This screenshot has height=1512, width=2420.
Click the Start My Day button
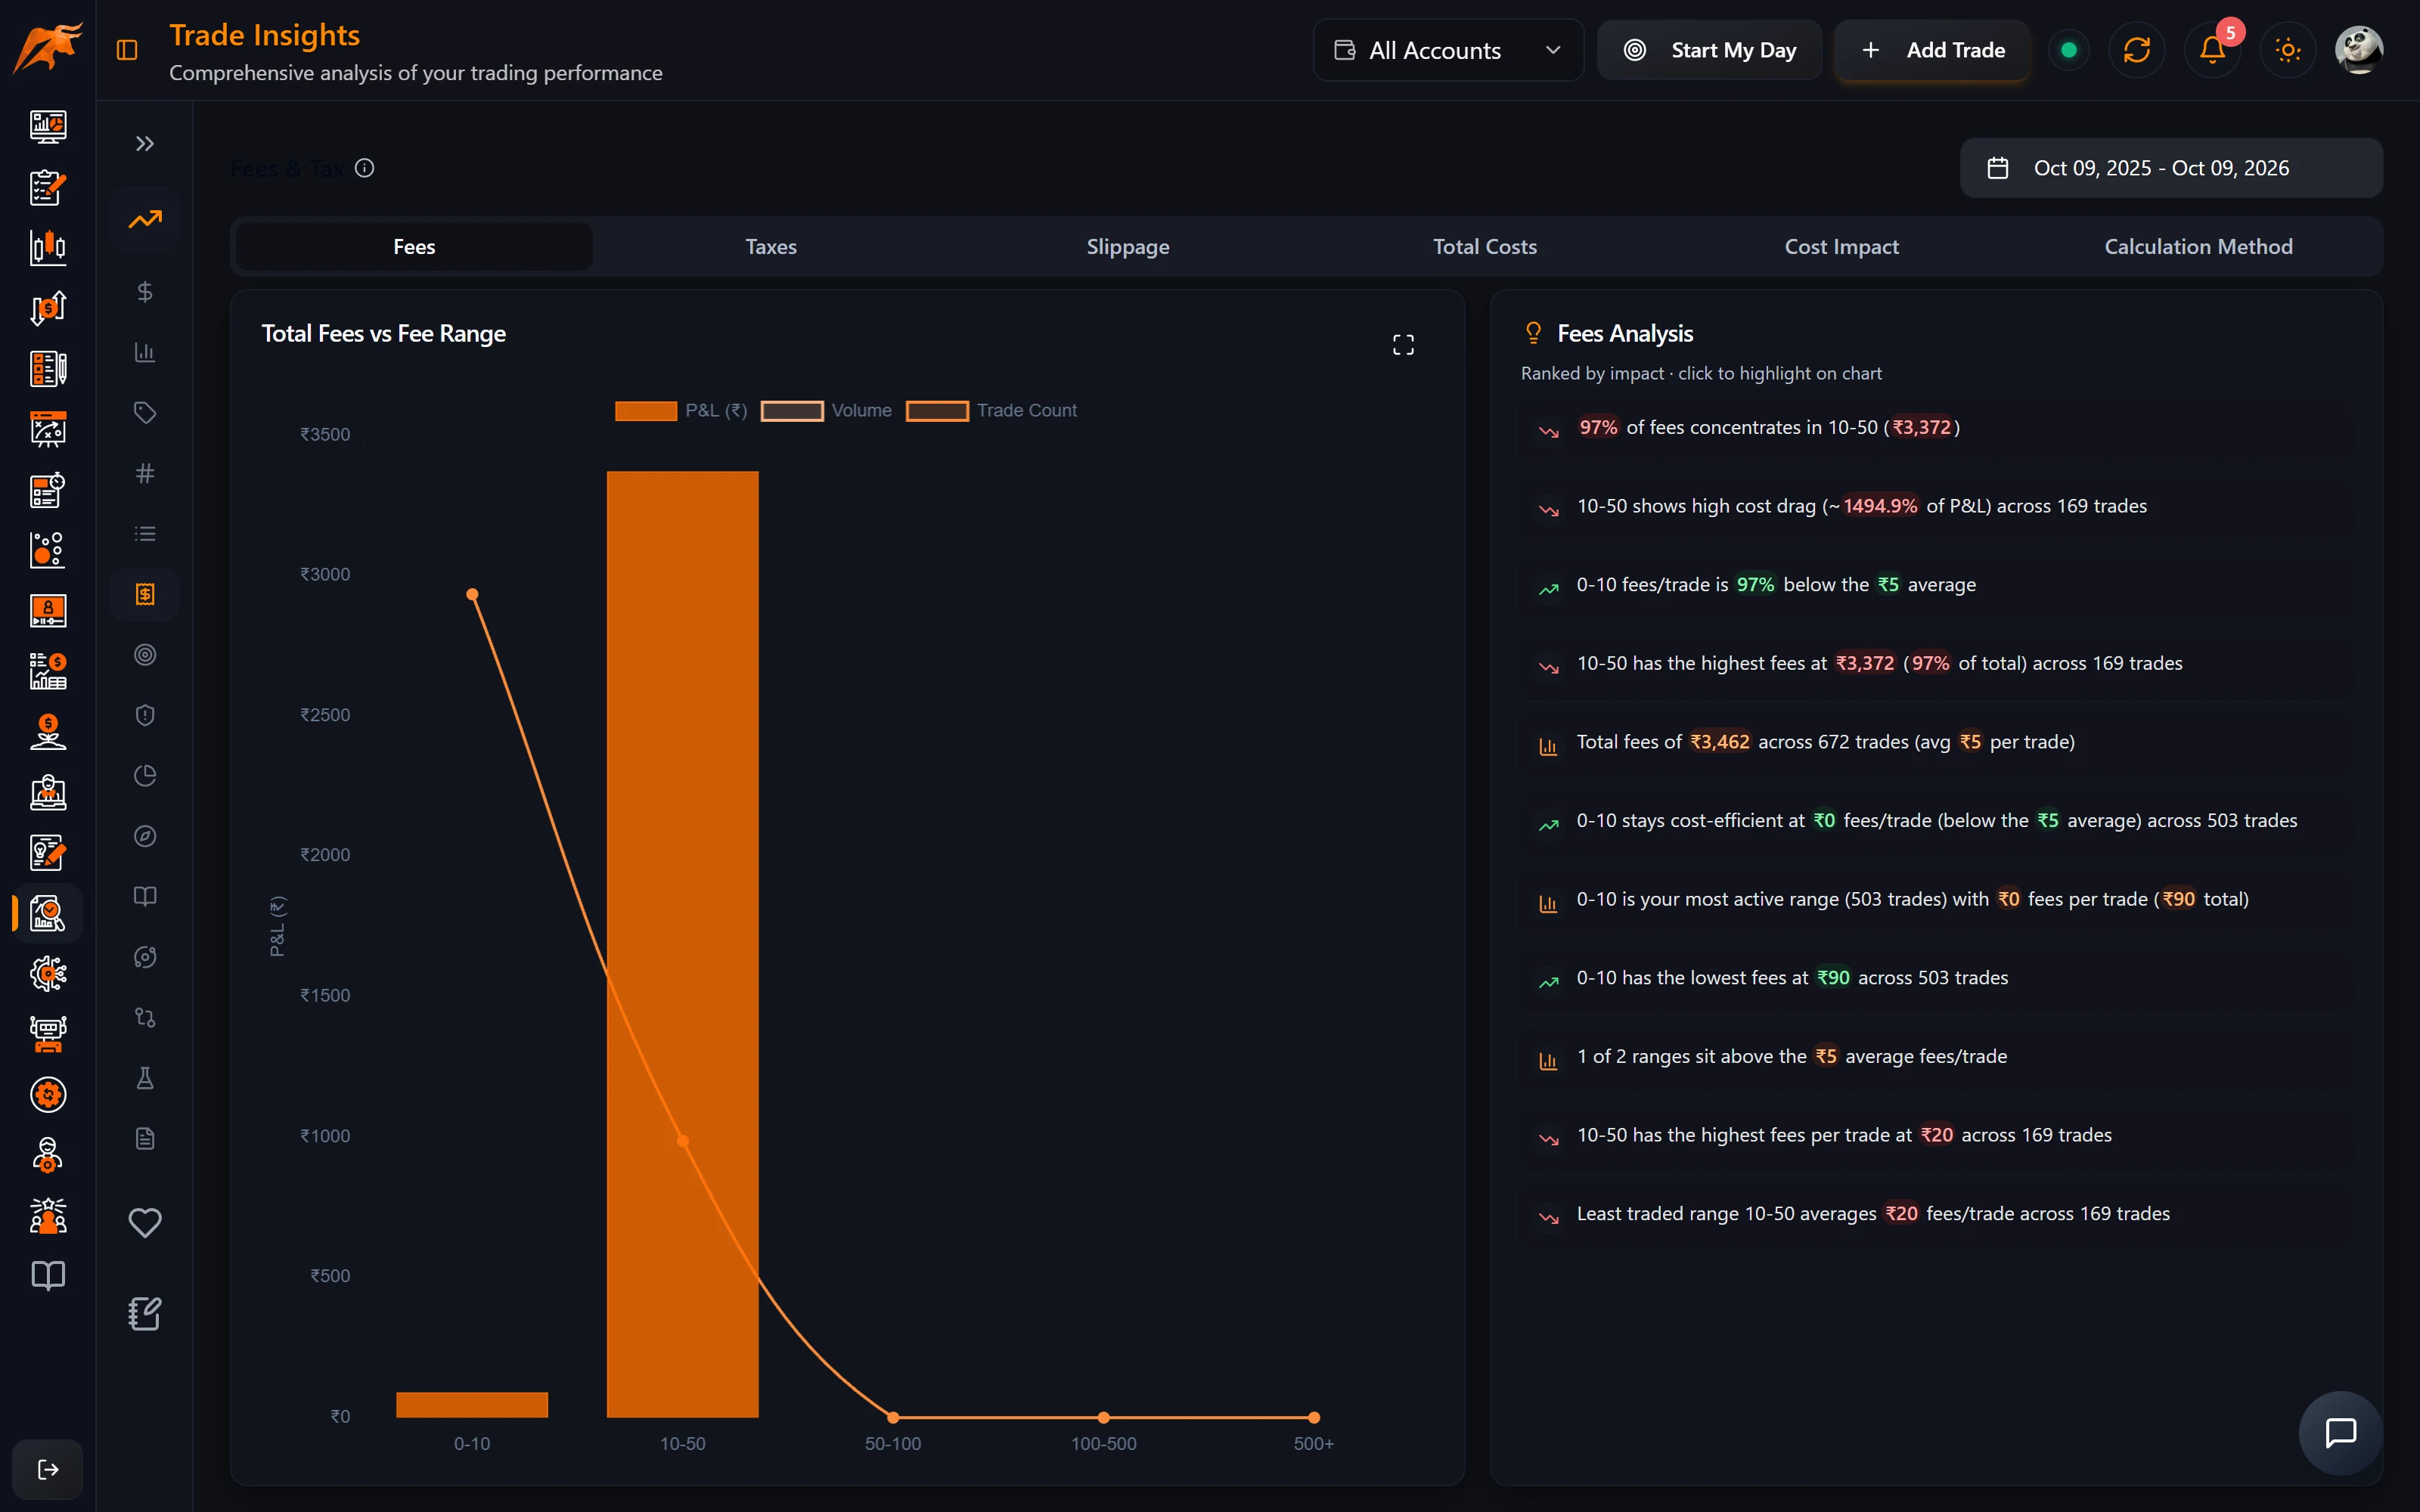[1709, 50]
